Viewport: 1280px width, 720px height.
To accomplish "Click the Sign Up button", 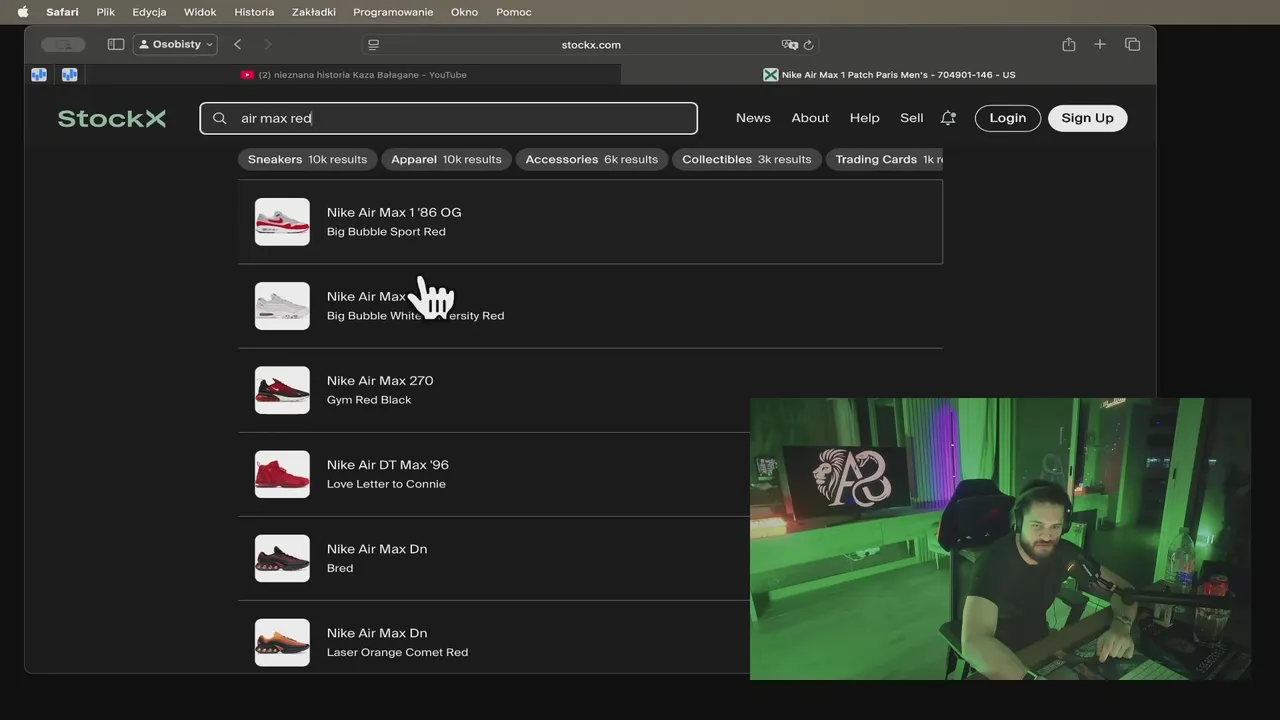I will pos(1087,118).
